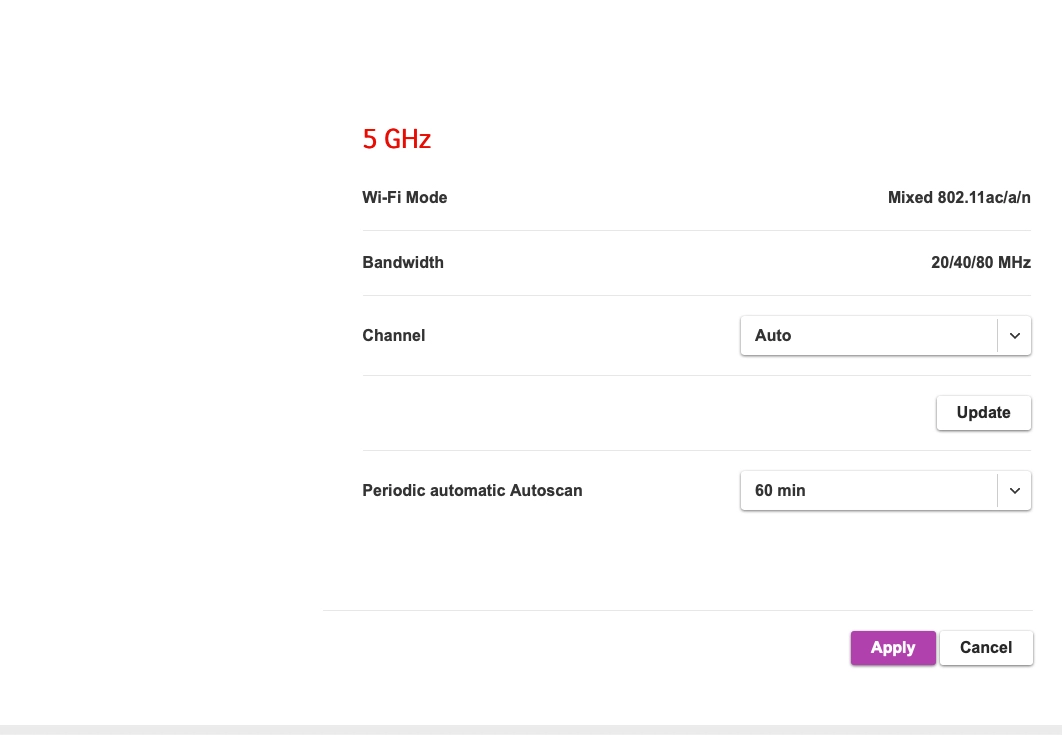The image size is (1062, 735).
Task: Click the chevron arrow in Autoscan dropdown
Action: 1014,491
